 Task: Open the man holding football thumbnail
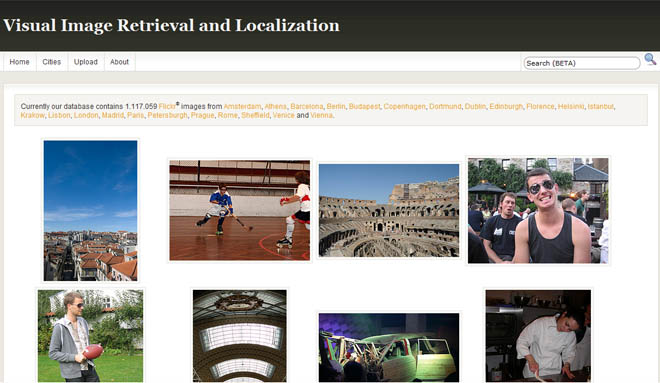coord(90,336)
